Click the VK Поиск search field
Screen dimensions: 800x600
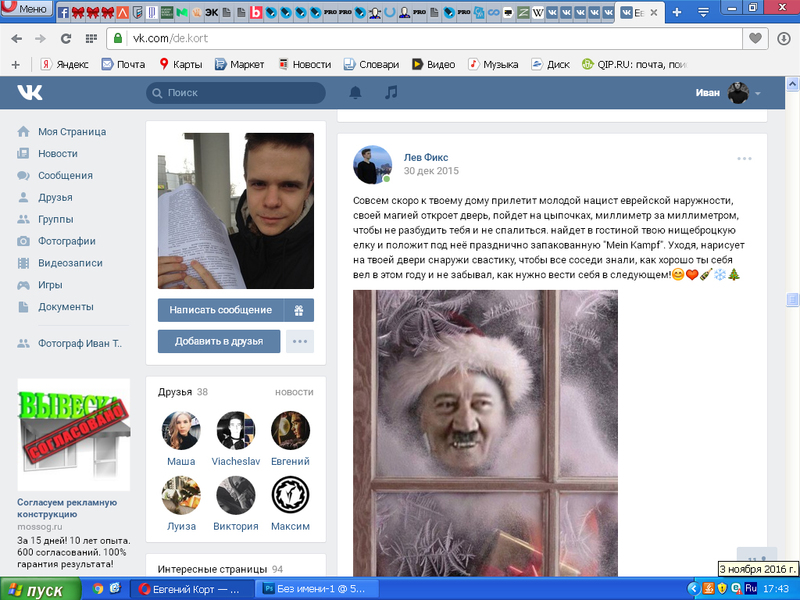[x=236, y=93]
